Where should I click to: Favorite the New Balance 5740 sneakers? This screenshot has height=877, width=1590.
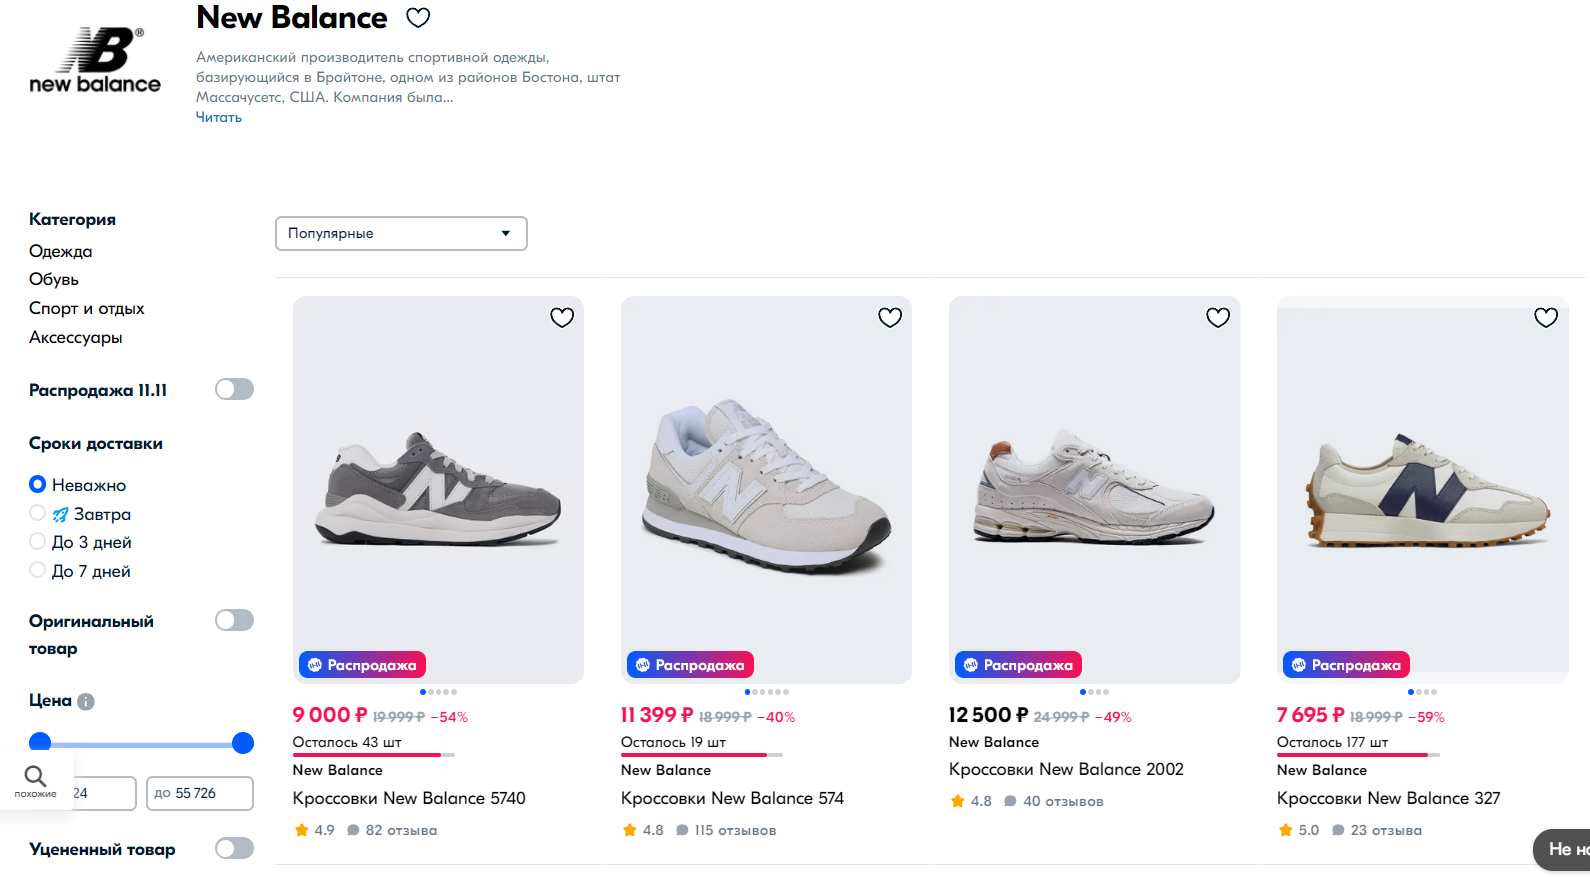pyautogui.click(x=562, y=318)
